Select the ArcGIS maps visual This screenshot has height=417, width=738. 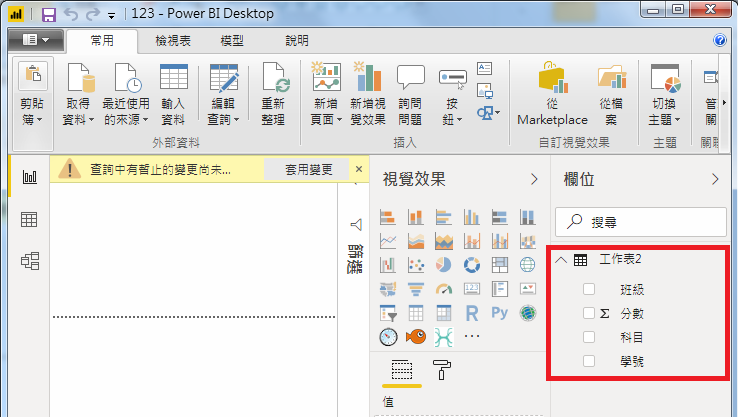(528, 313)
